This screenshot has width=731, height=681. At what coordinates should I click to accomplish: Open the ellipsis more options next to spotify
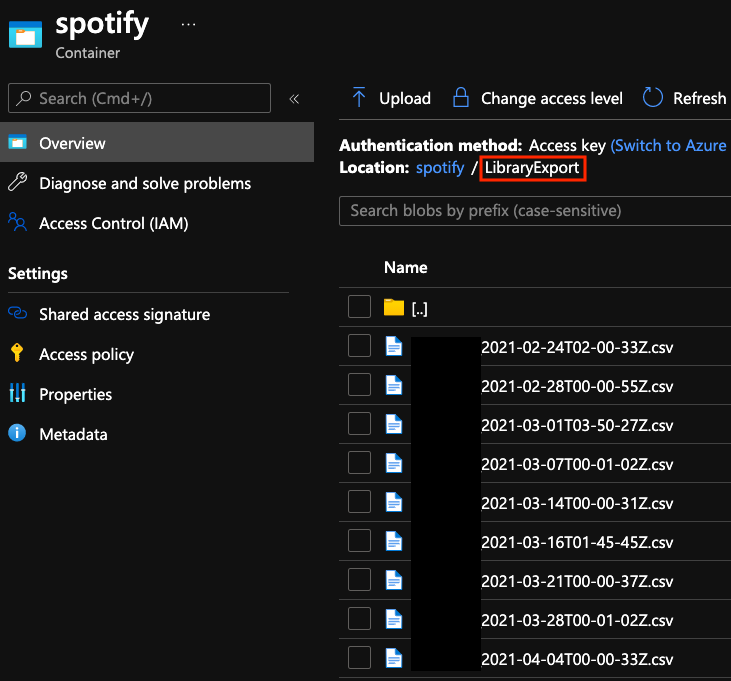pos(188,24)
